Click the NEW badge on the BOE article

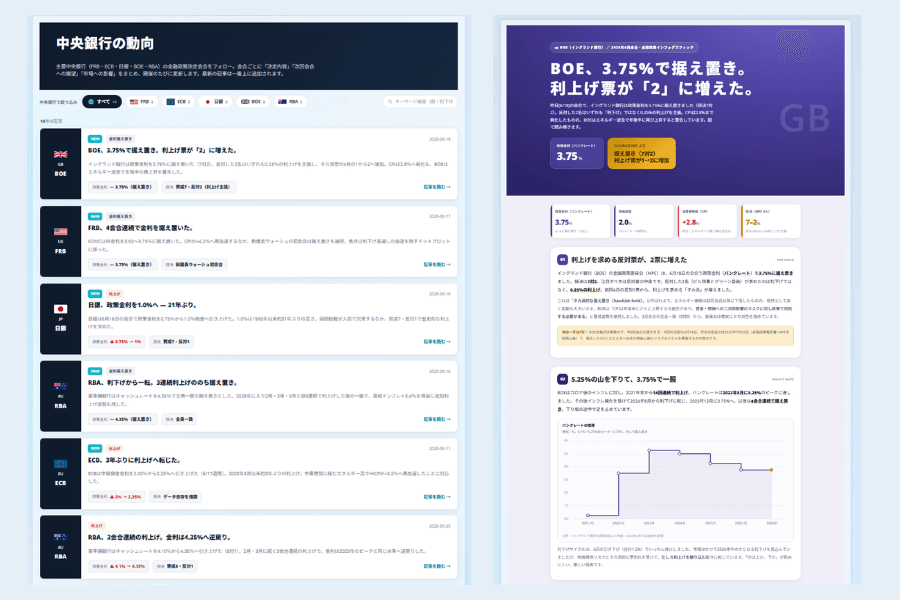pyautogui.click(x=95, y=139)
